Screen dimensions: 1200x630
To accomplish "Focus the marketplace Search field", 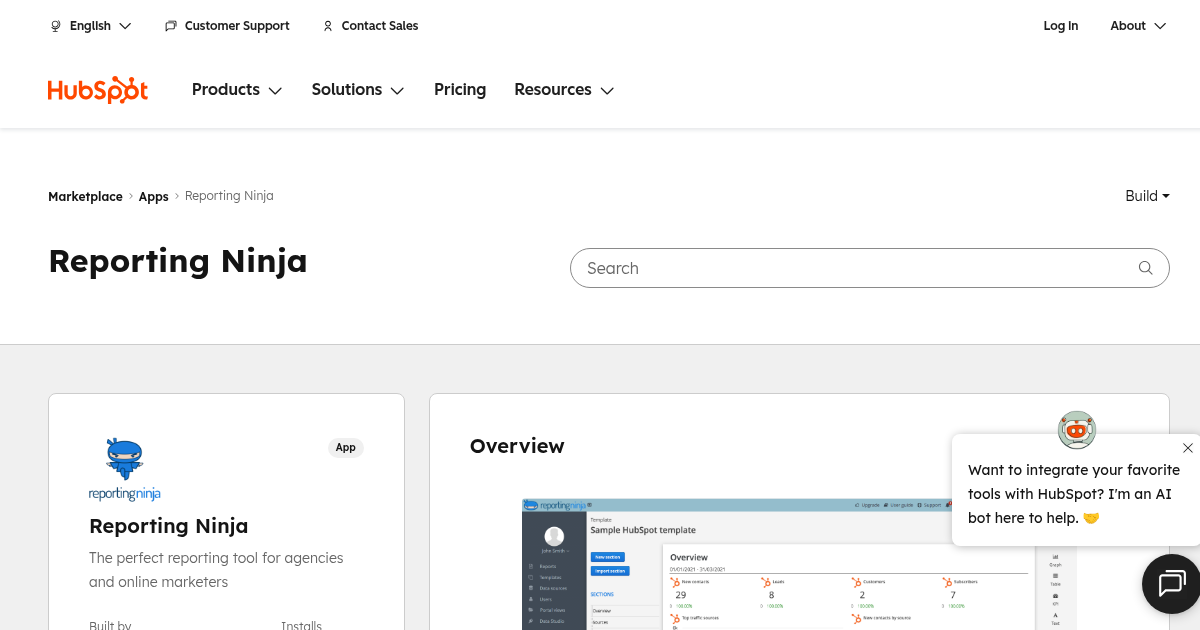I will (869, 268).
